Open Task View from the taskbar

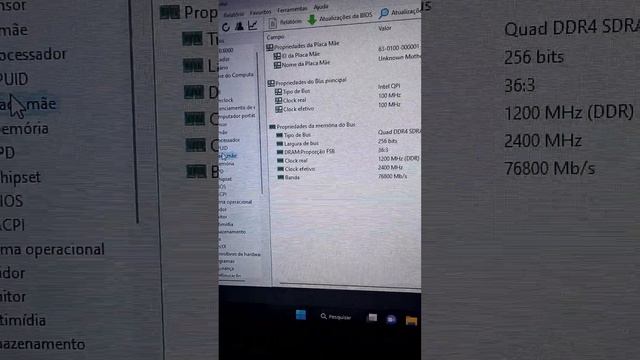pos(372,318)
